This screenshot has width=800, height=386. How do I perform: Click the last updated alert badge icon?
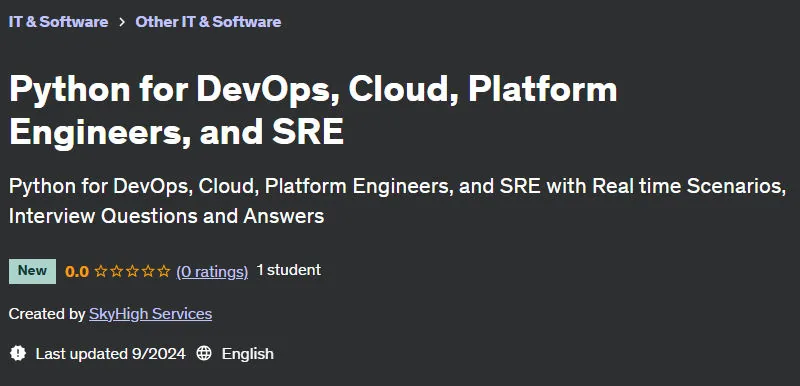click(18, 353)
